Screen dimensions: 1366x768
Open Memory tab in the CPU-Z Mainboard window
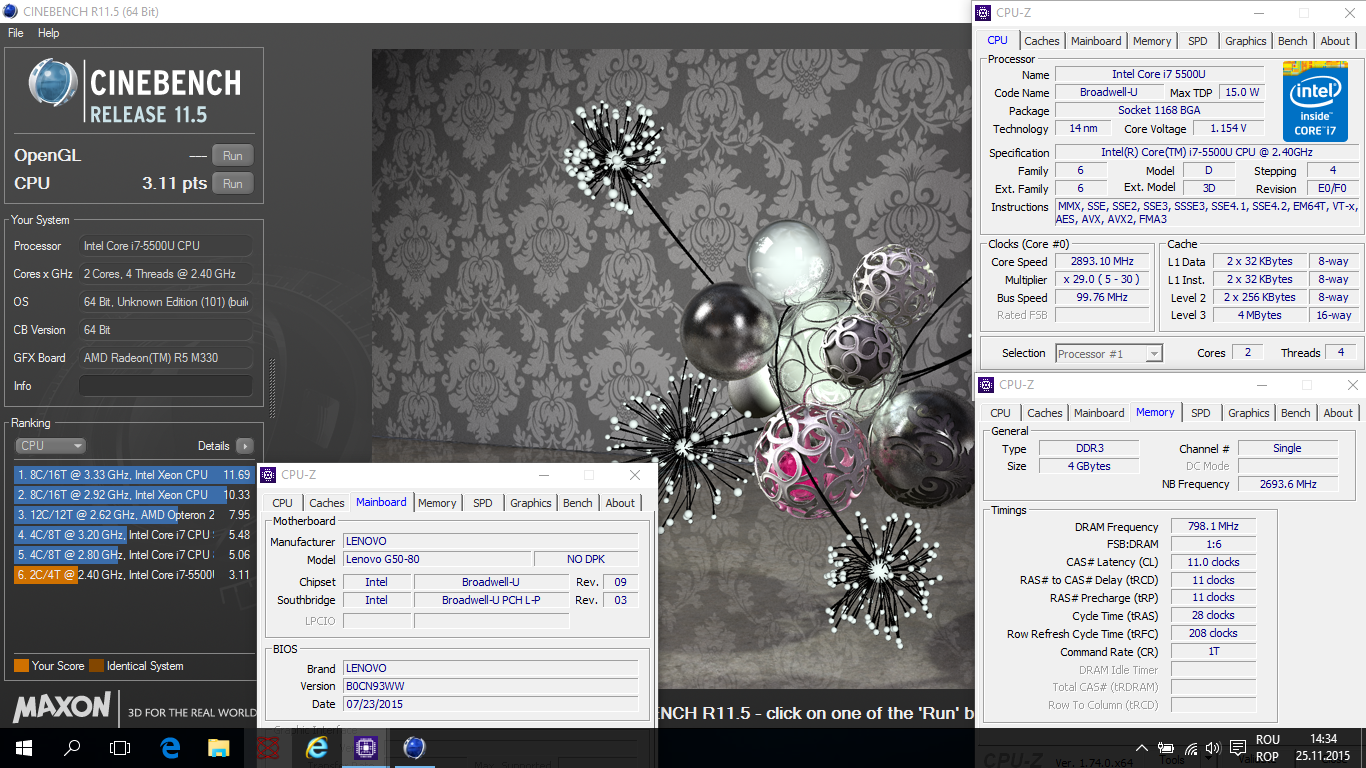437,503
